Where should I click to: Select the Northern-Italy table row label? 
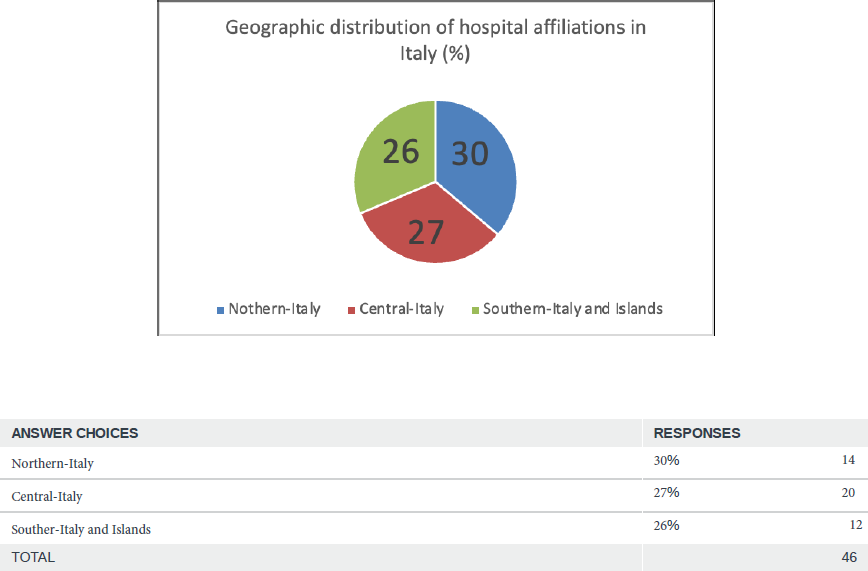(52, 464)
